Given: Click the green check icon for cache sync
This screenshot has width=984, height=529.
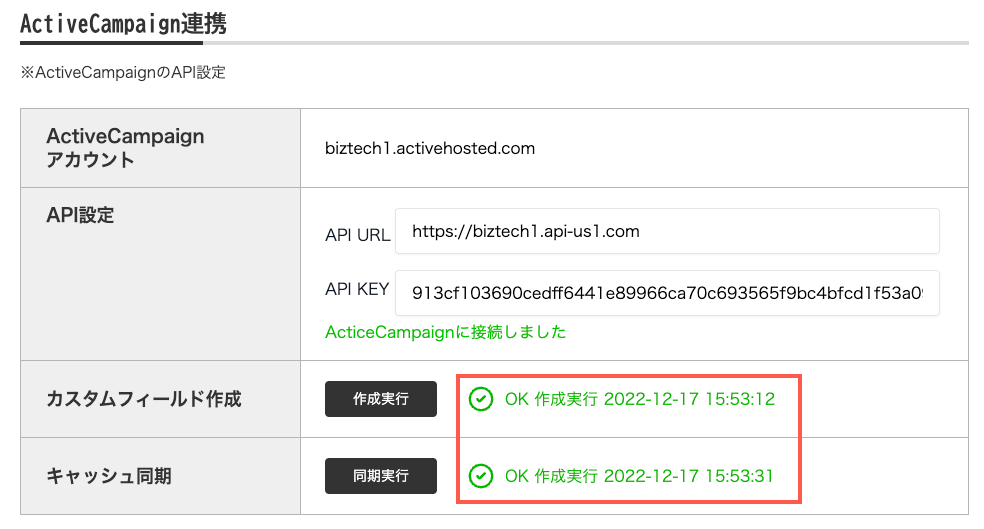Looking at the screenshot, I should click(x=480, y=476).
